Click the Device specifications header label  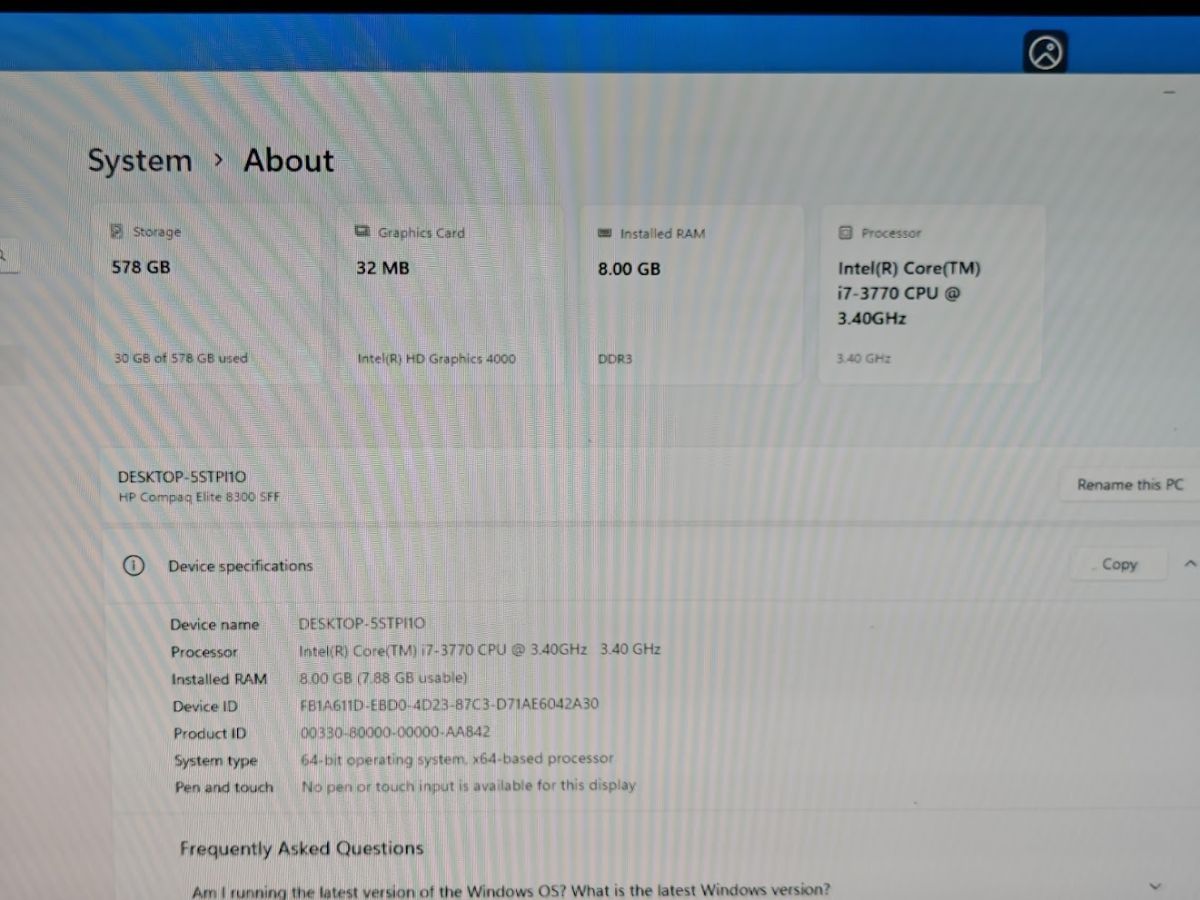240,566
